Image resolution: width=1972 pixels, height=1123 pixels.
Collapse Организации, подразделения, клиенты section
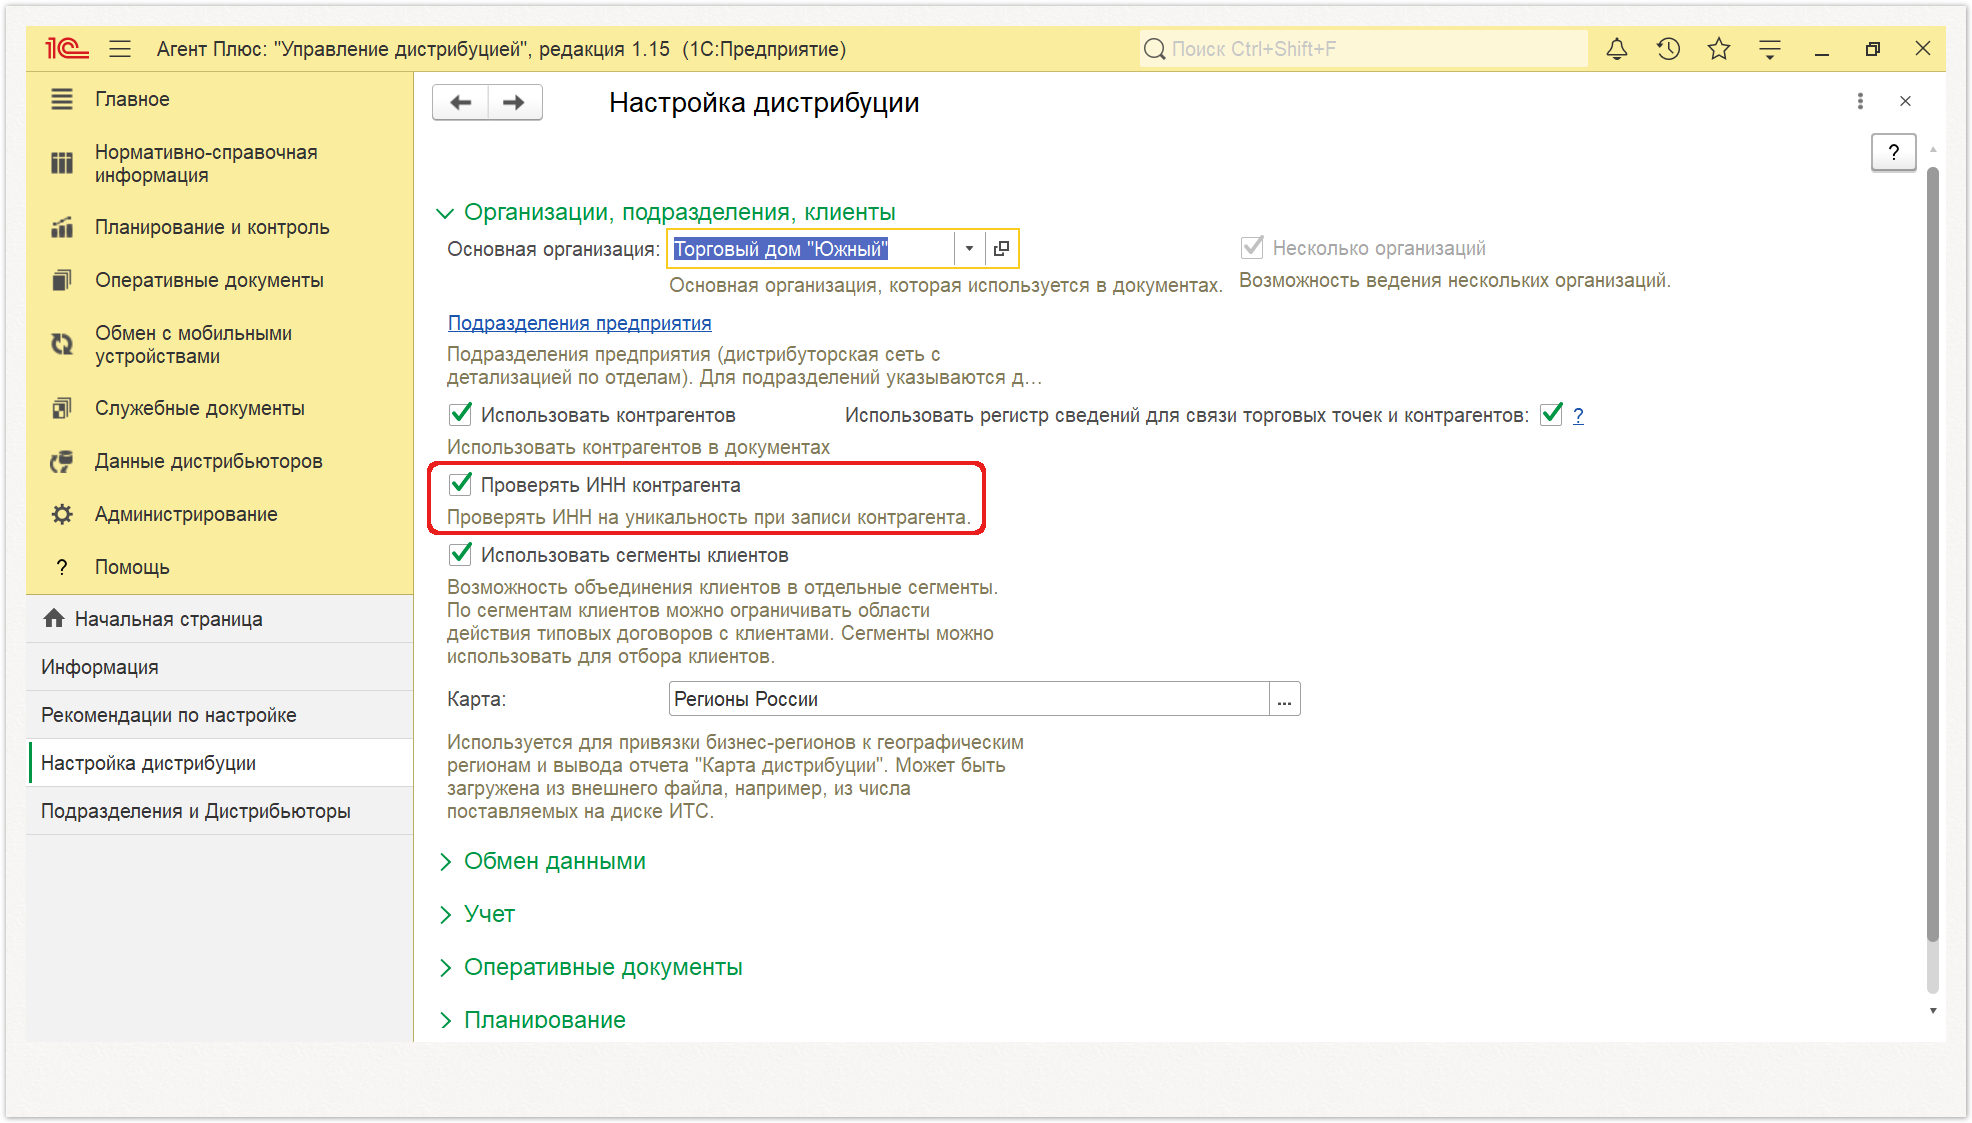click(x=445, y=213)
